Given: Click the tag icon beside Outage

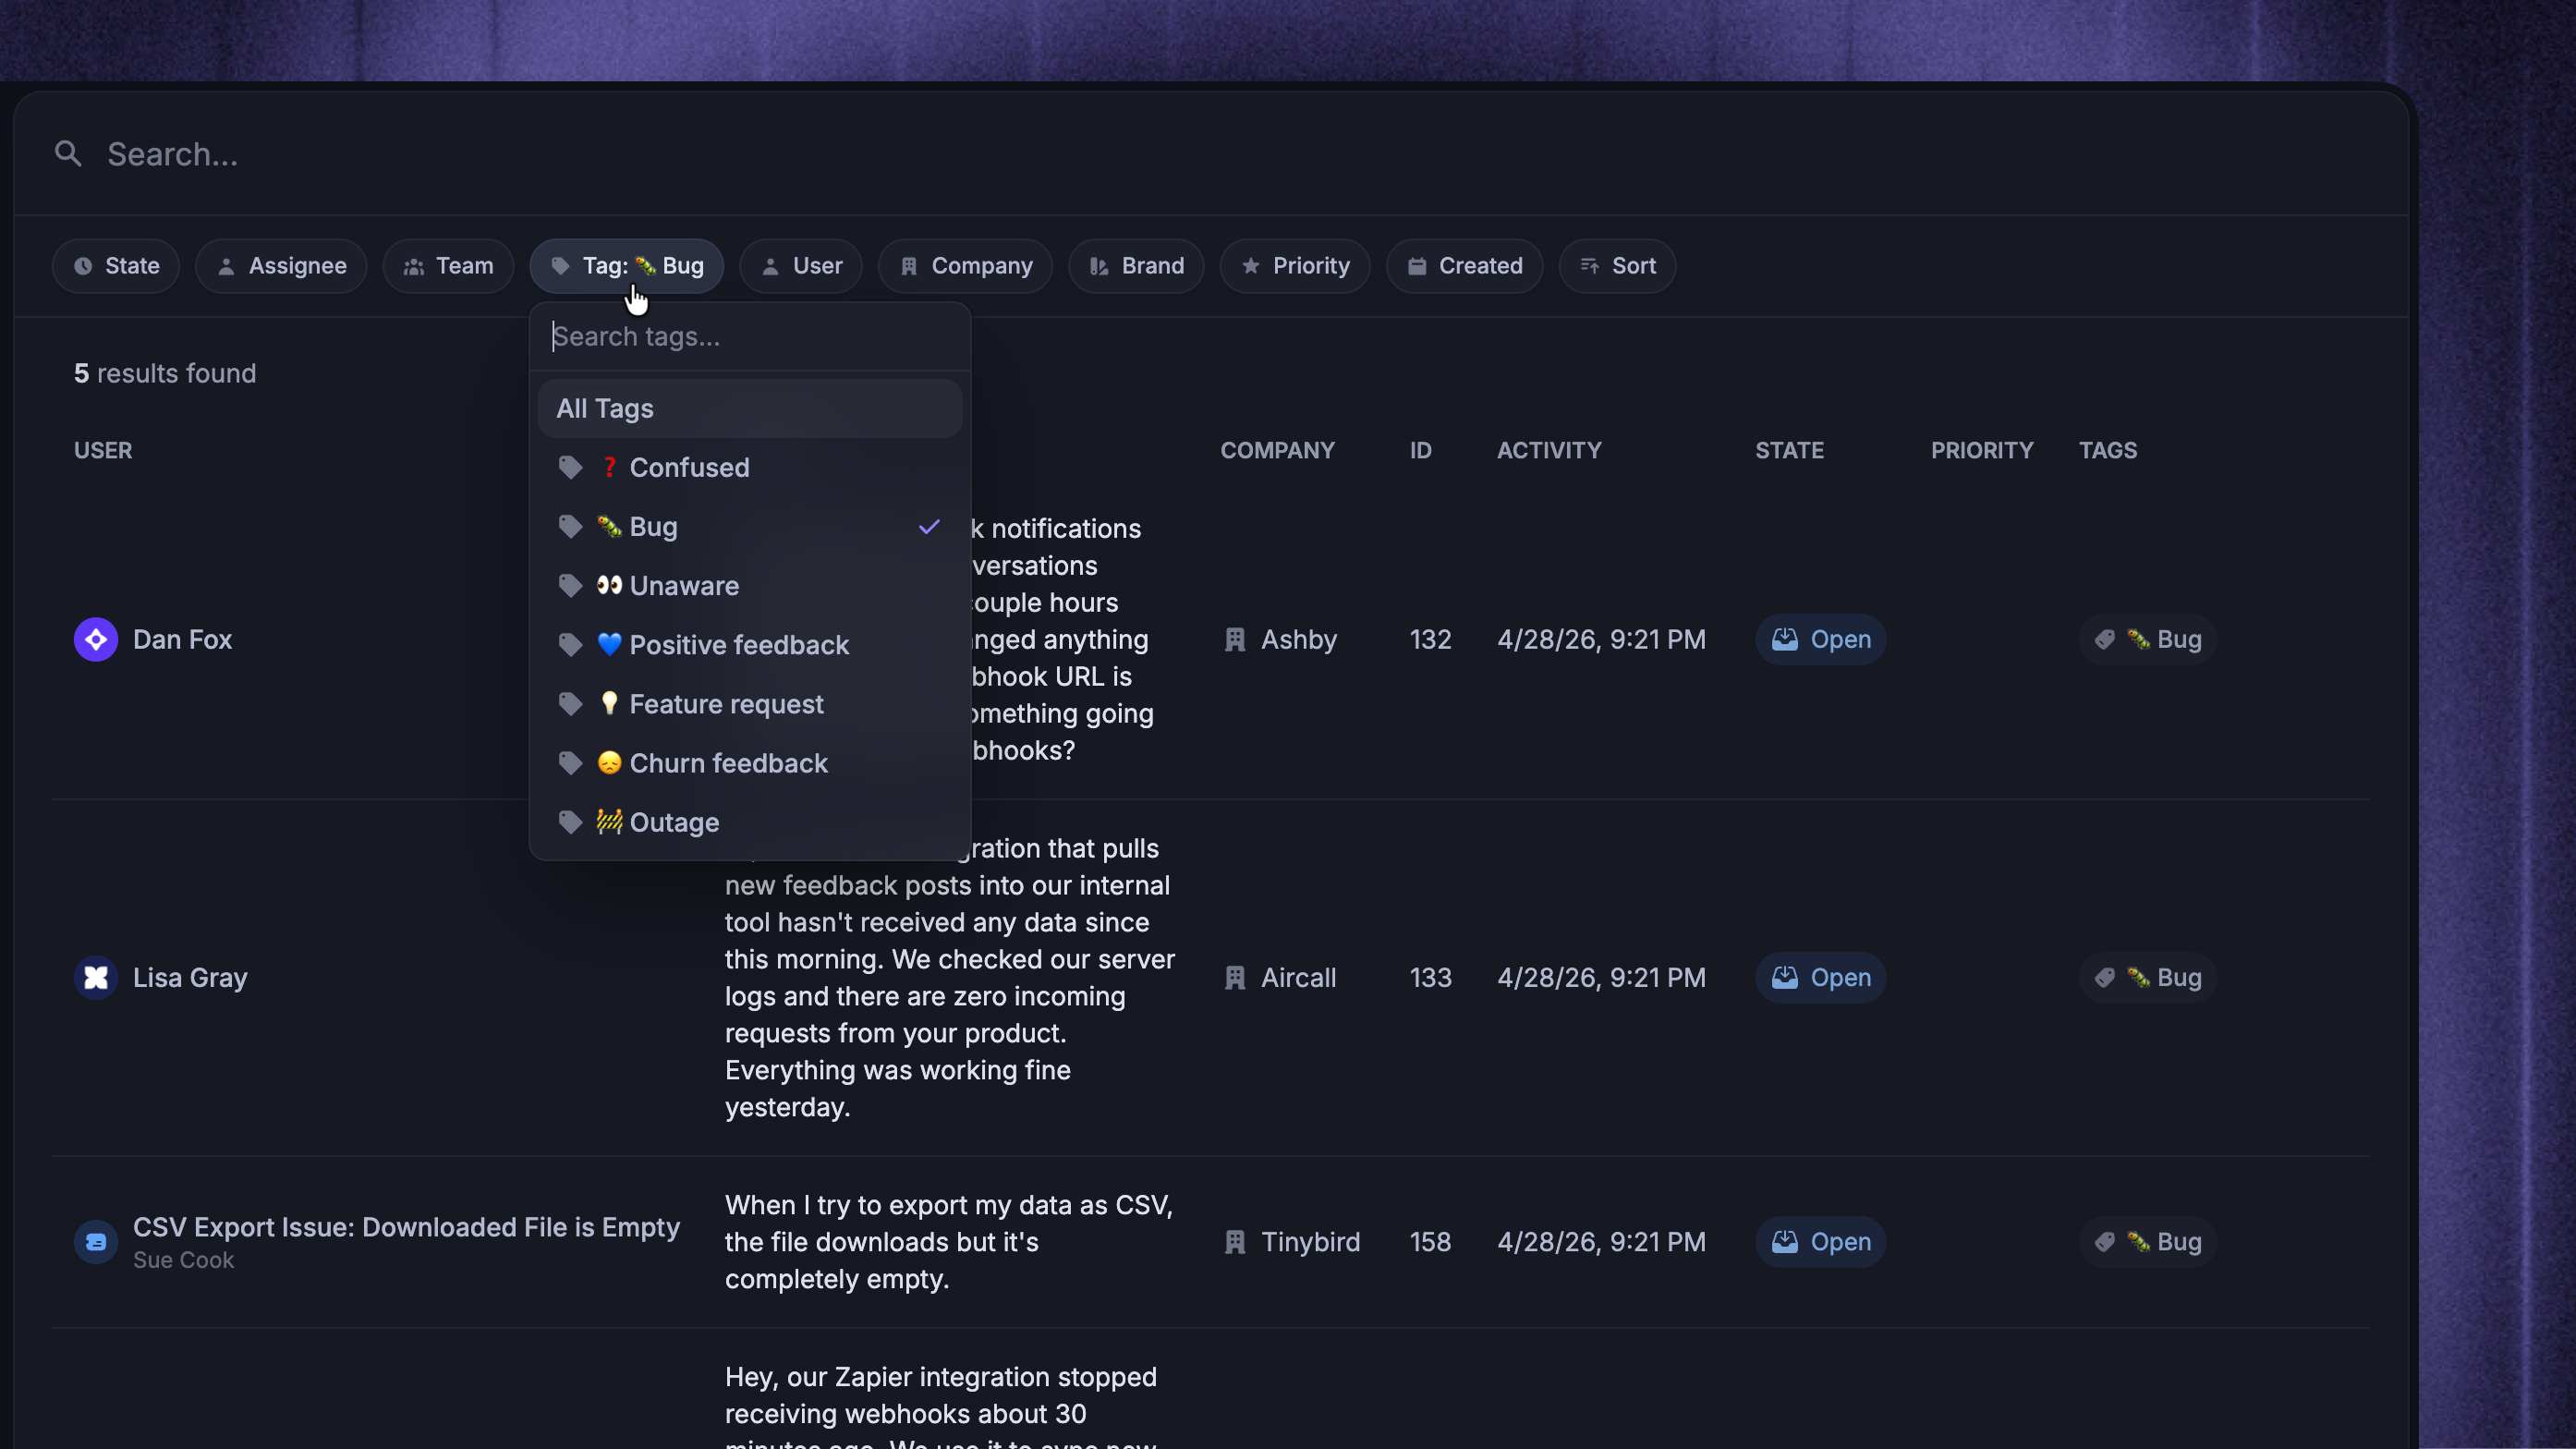Looking at the screenshot, I should coord(570,822).
